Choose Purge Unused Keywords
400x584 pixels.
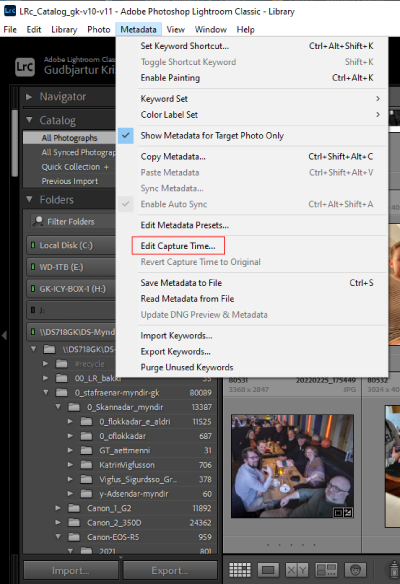tap(252, 368)
